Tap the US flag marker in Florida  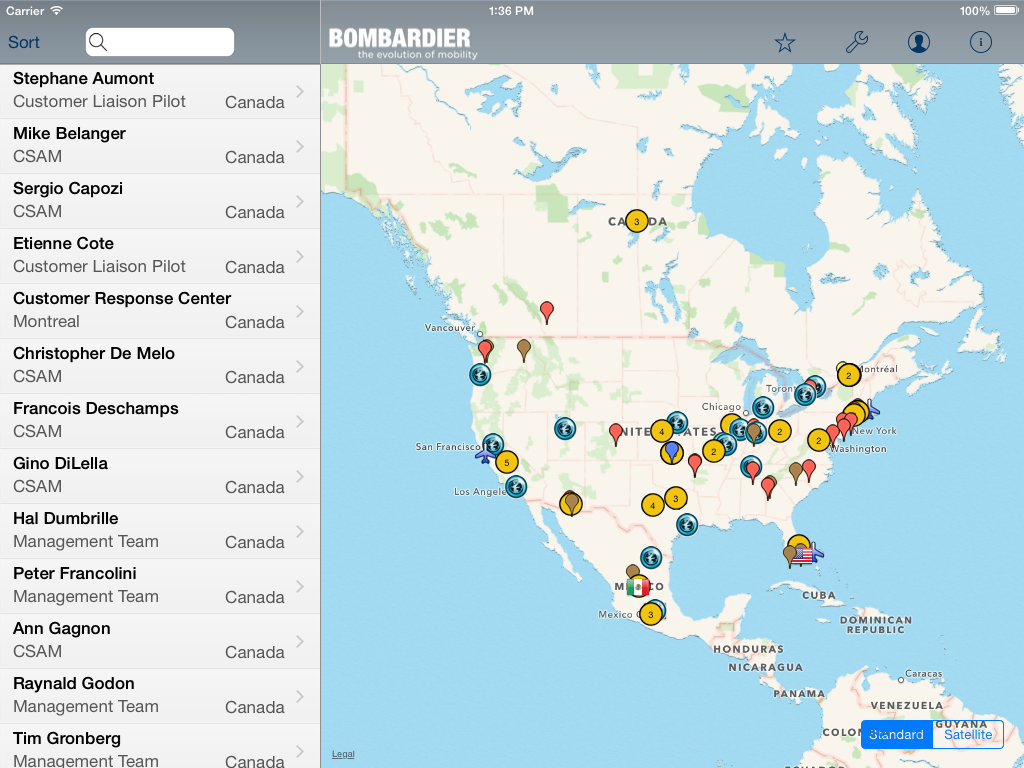click(x=801, y=556)
